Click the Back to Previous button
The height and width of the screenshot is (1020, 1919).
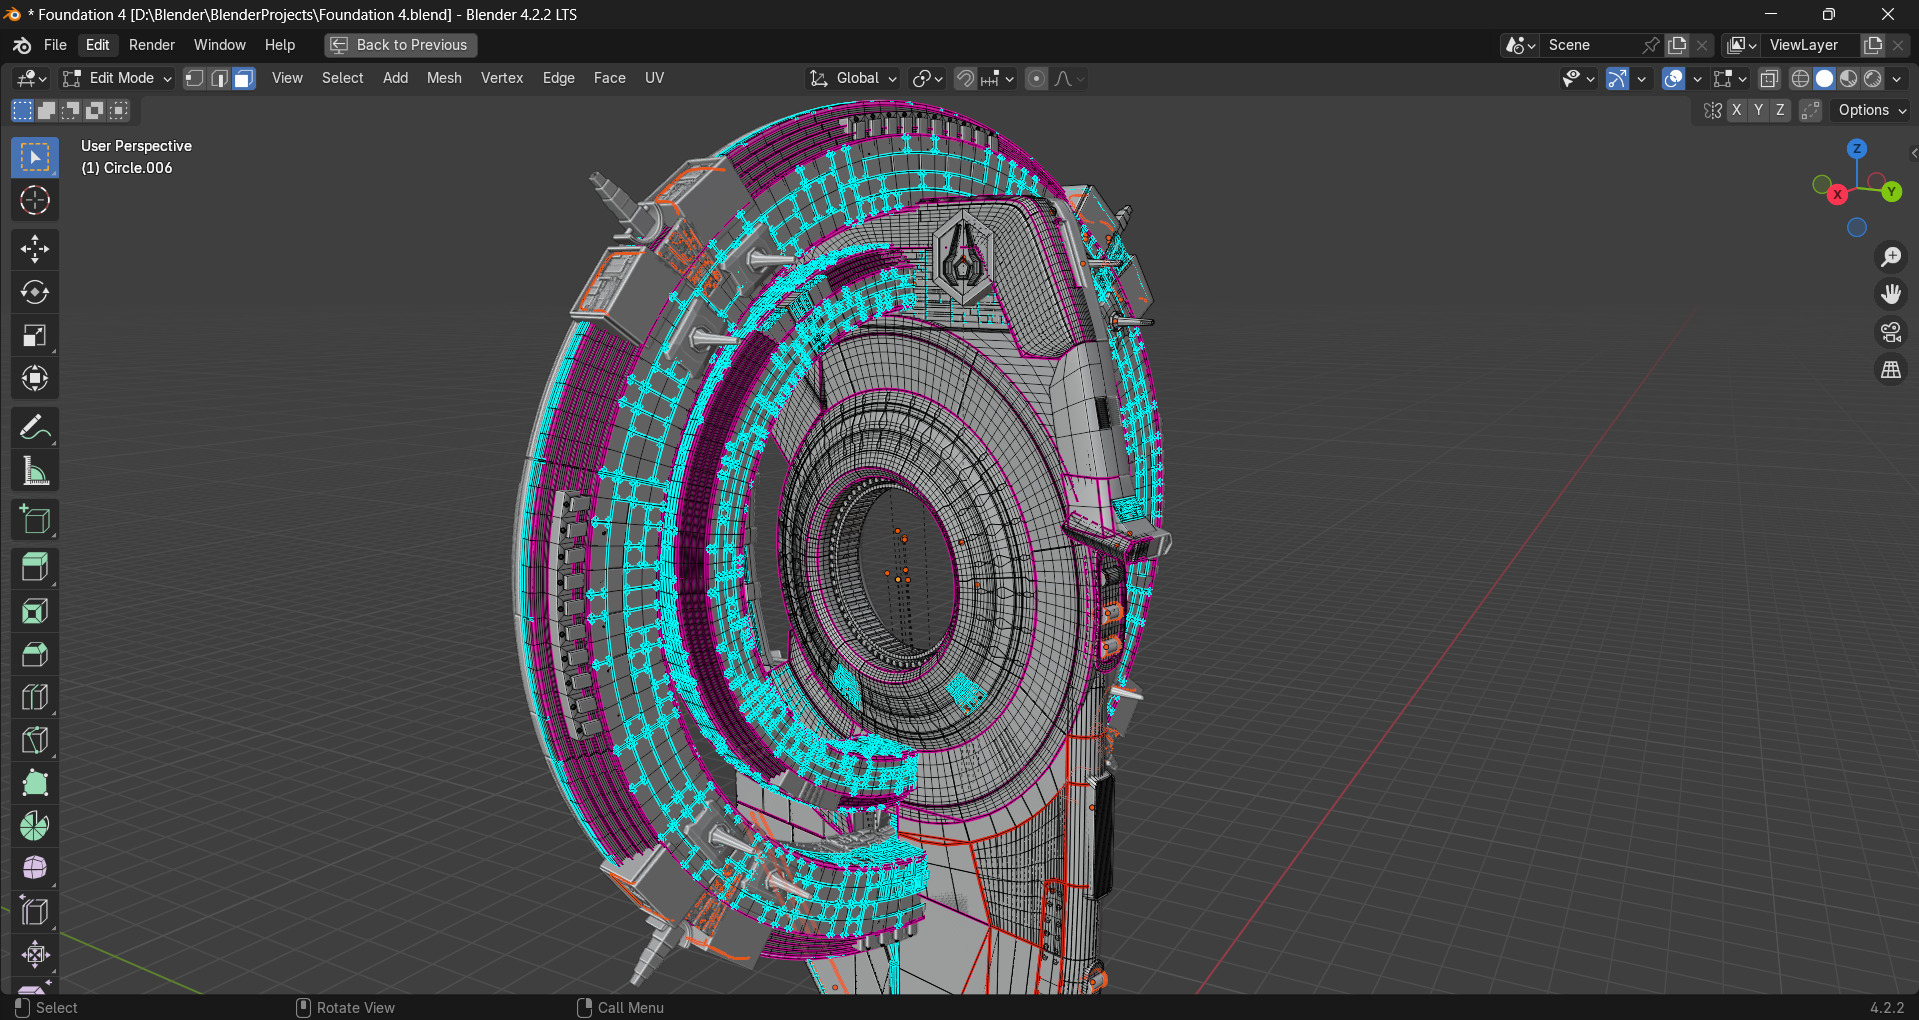(401, 45)
